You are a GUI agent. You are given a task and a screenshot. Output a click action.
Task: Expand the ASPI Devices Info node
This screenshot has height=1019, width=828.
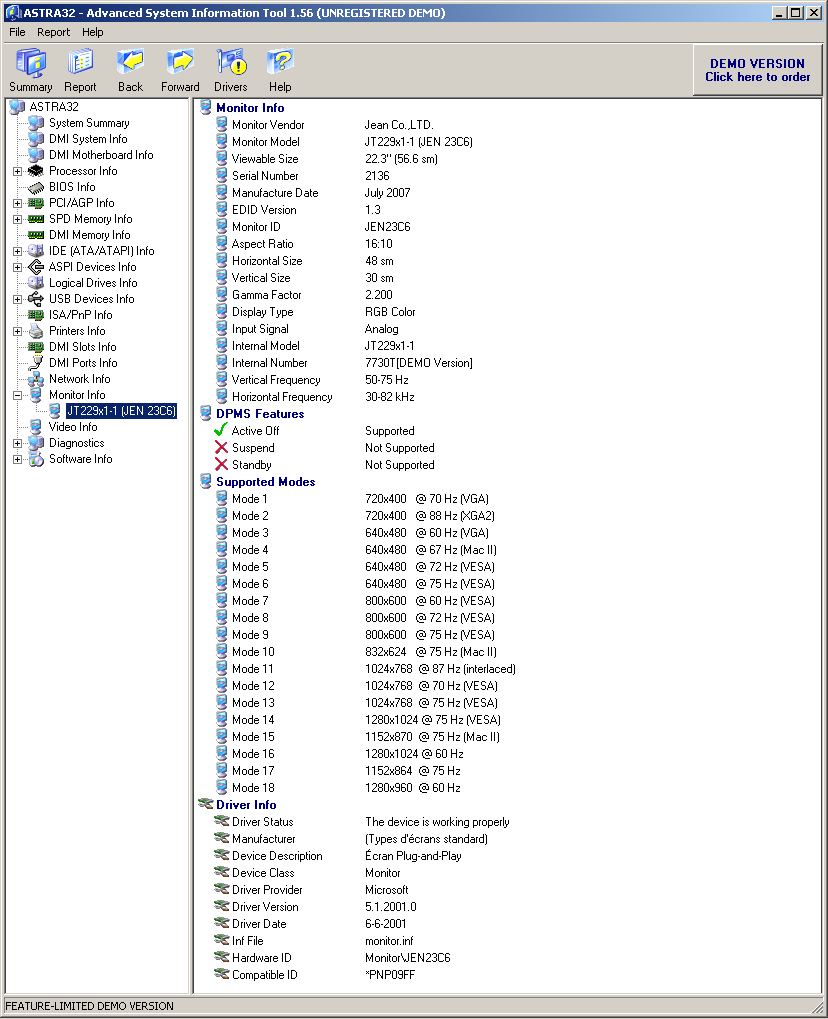18,267
